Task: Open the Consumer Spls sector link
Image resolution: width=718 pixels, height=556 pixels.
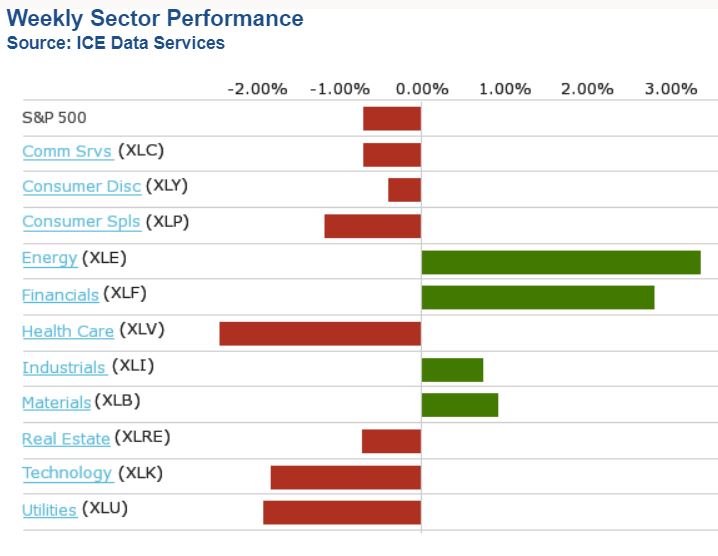Action: 81,222
